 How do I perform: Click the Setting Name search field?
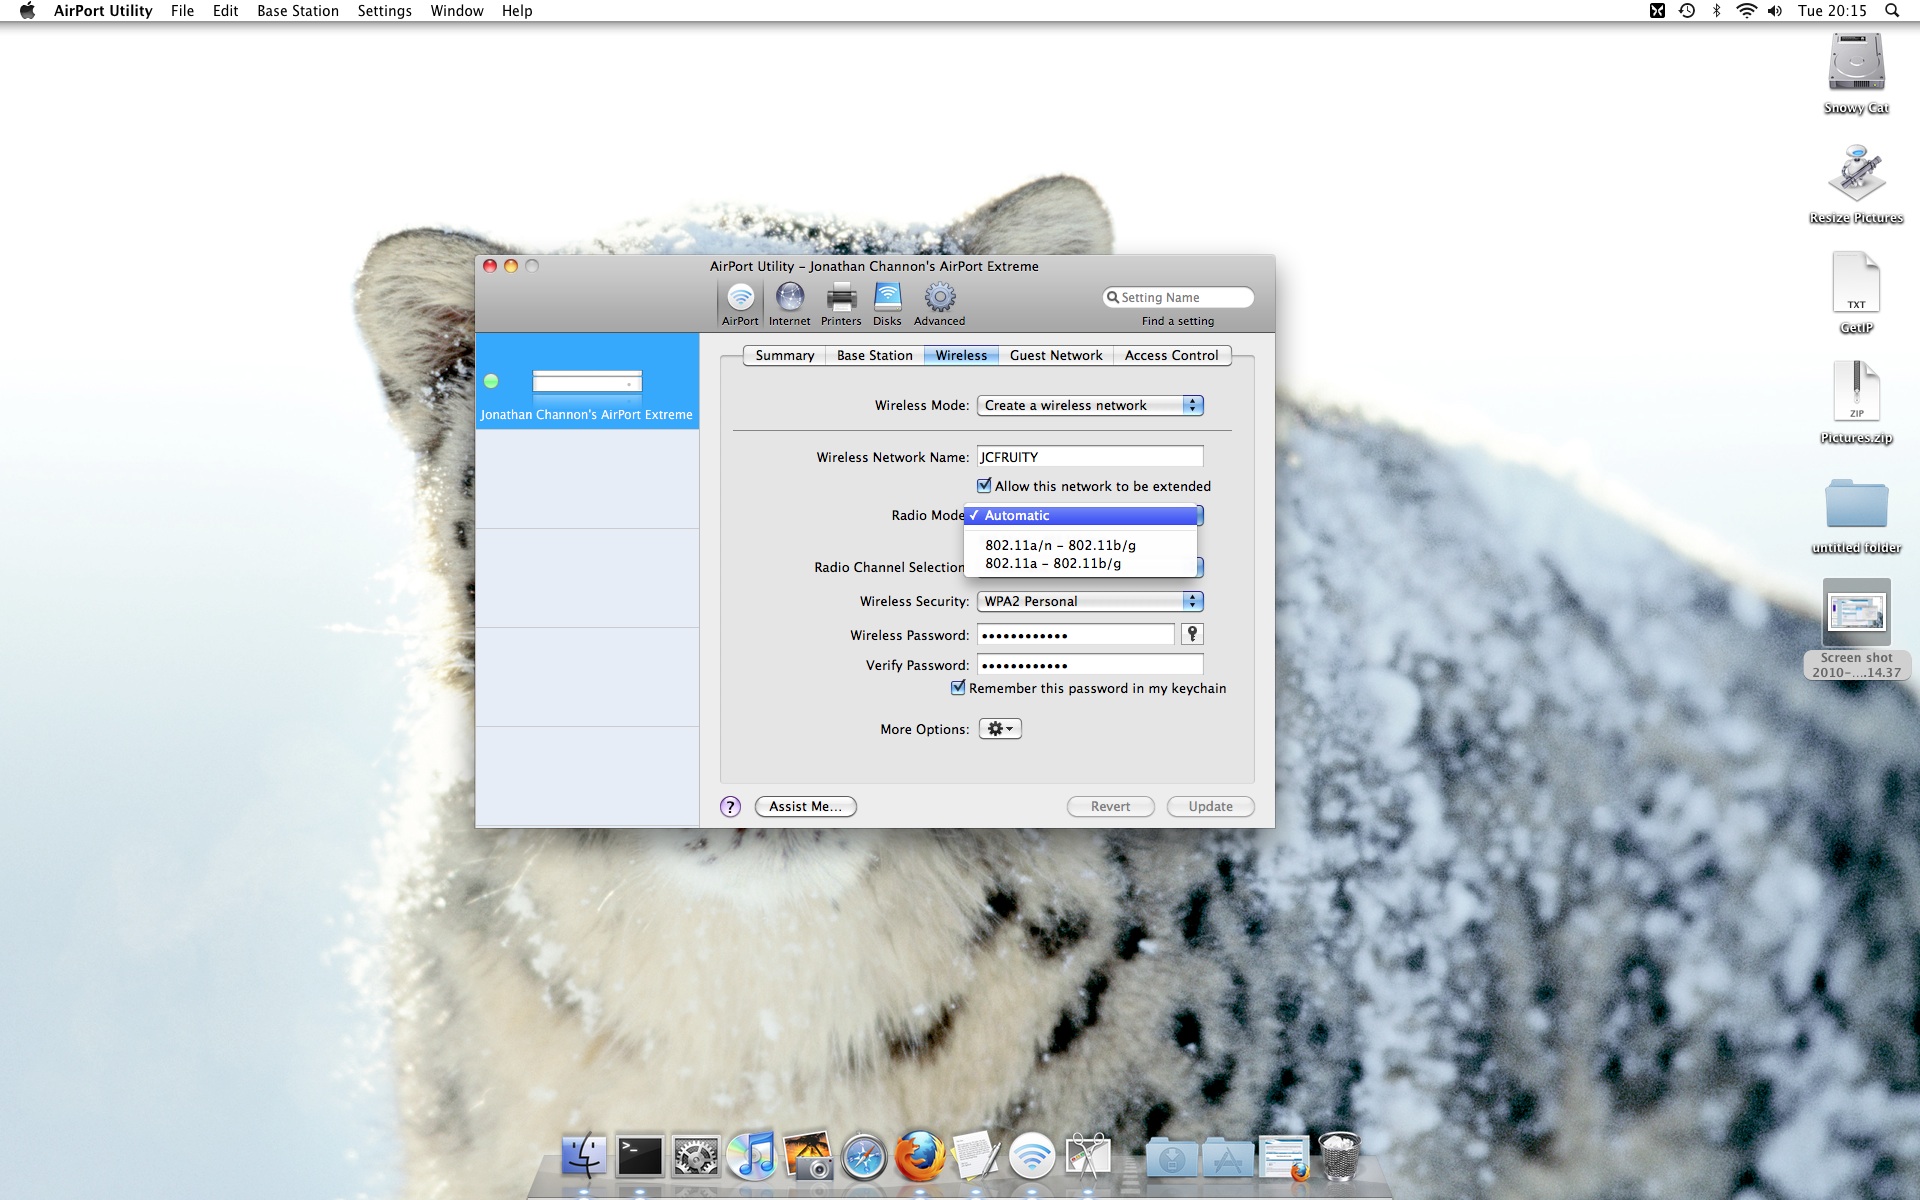(1178, 297)
